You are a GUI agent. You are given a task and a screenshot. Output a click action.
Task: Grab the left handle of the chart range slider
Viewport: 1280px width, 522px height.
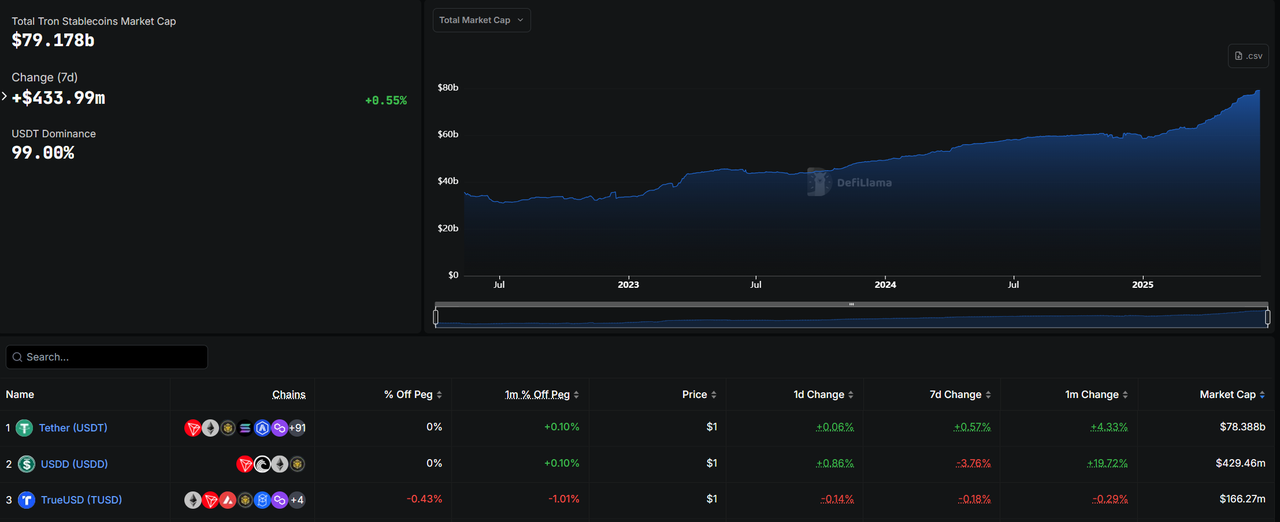pos(436,318)
